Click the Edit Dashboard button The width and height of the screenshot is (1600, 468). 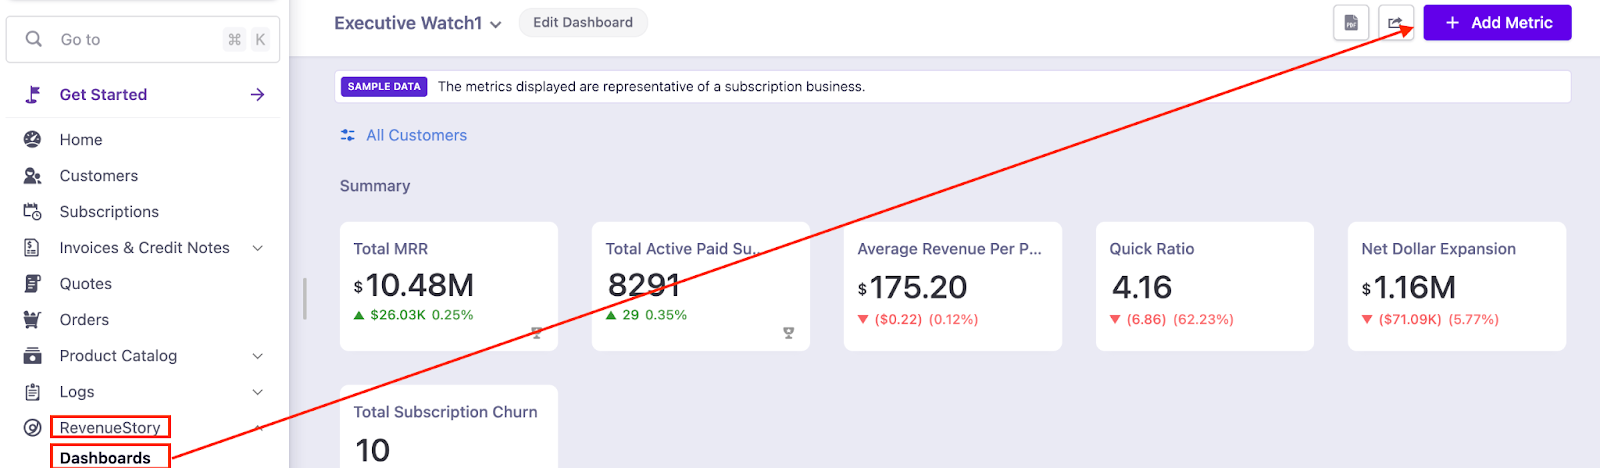pyautogui.click(x=583, y=22)
